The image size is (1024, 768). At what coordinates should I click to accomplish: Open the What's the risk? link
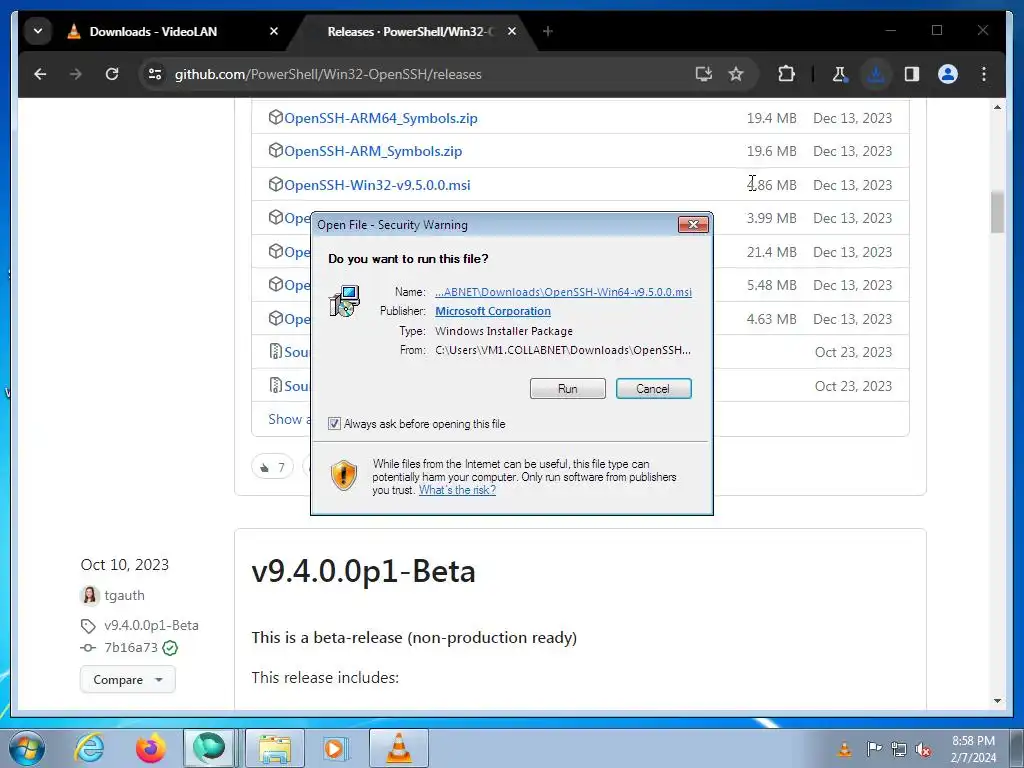pos(456,490)
